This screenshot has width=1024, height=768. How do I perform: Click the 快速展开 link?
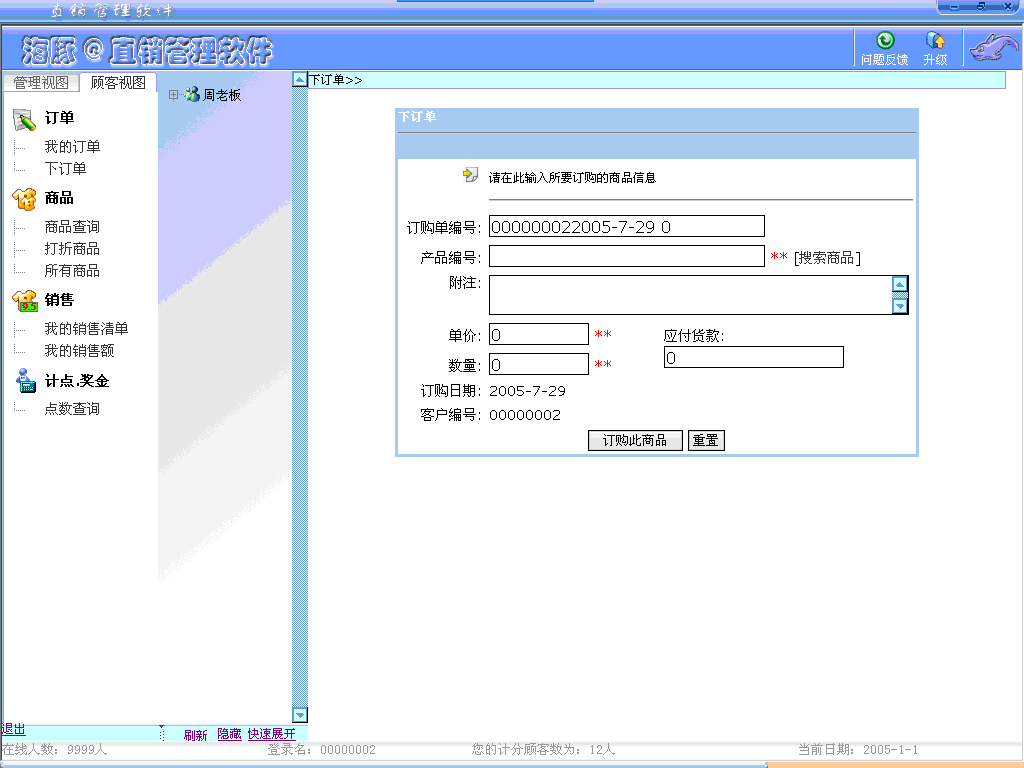[271, 734]
